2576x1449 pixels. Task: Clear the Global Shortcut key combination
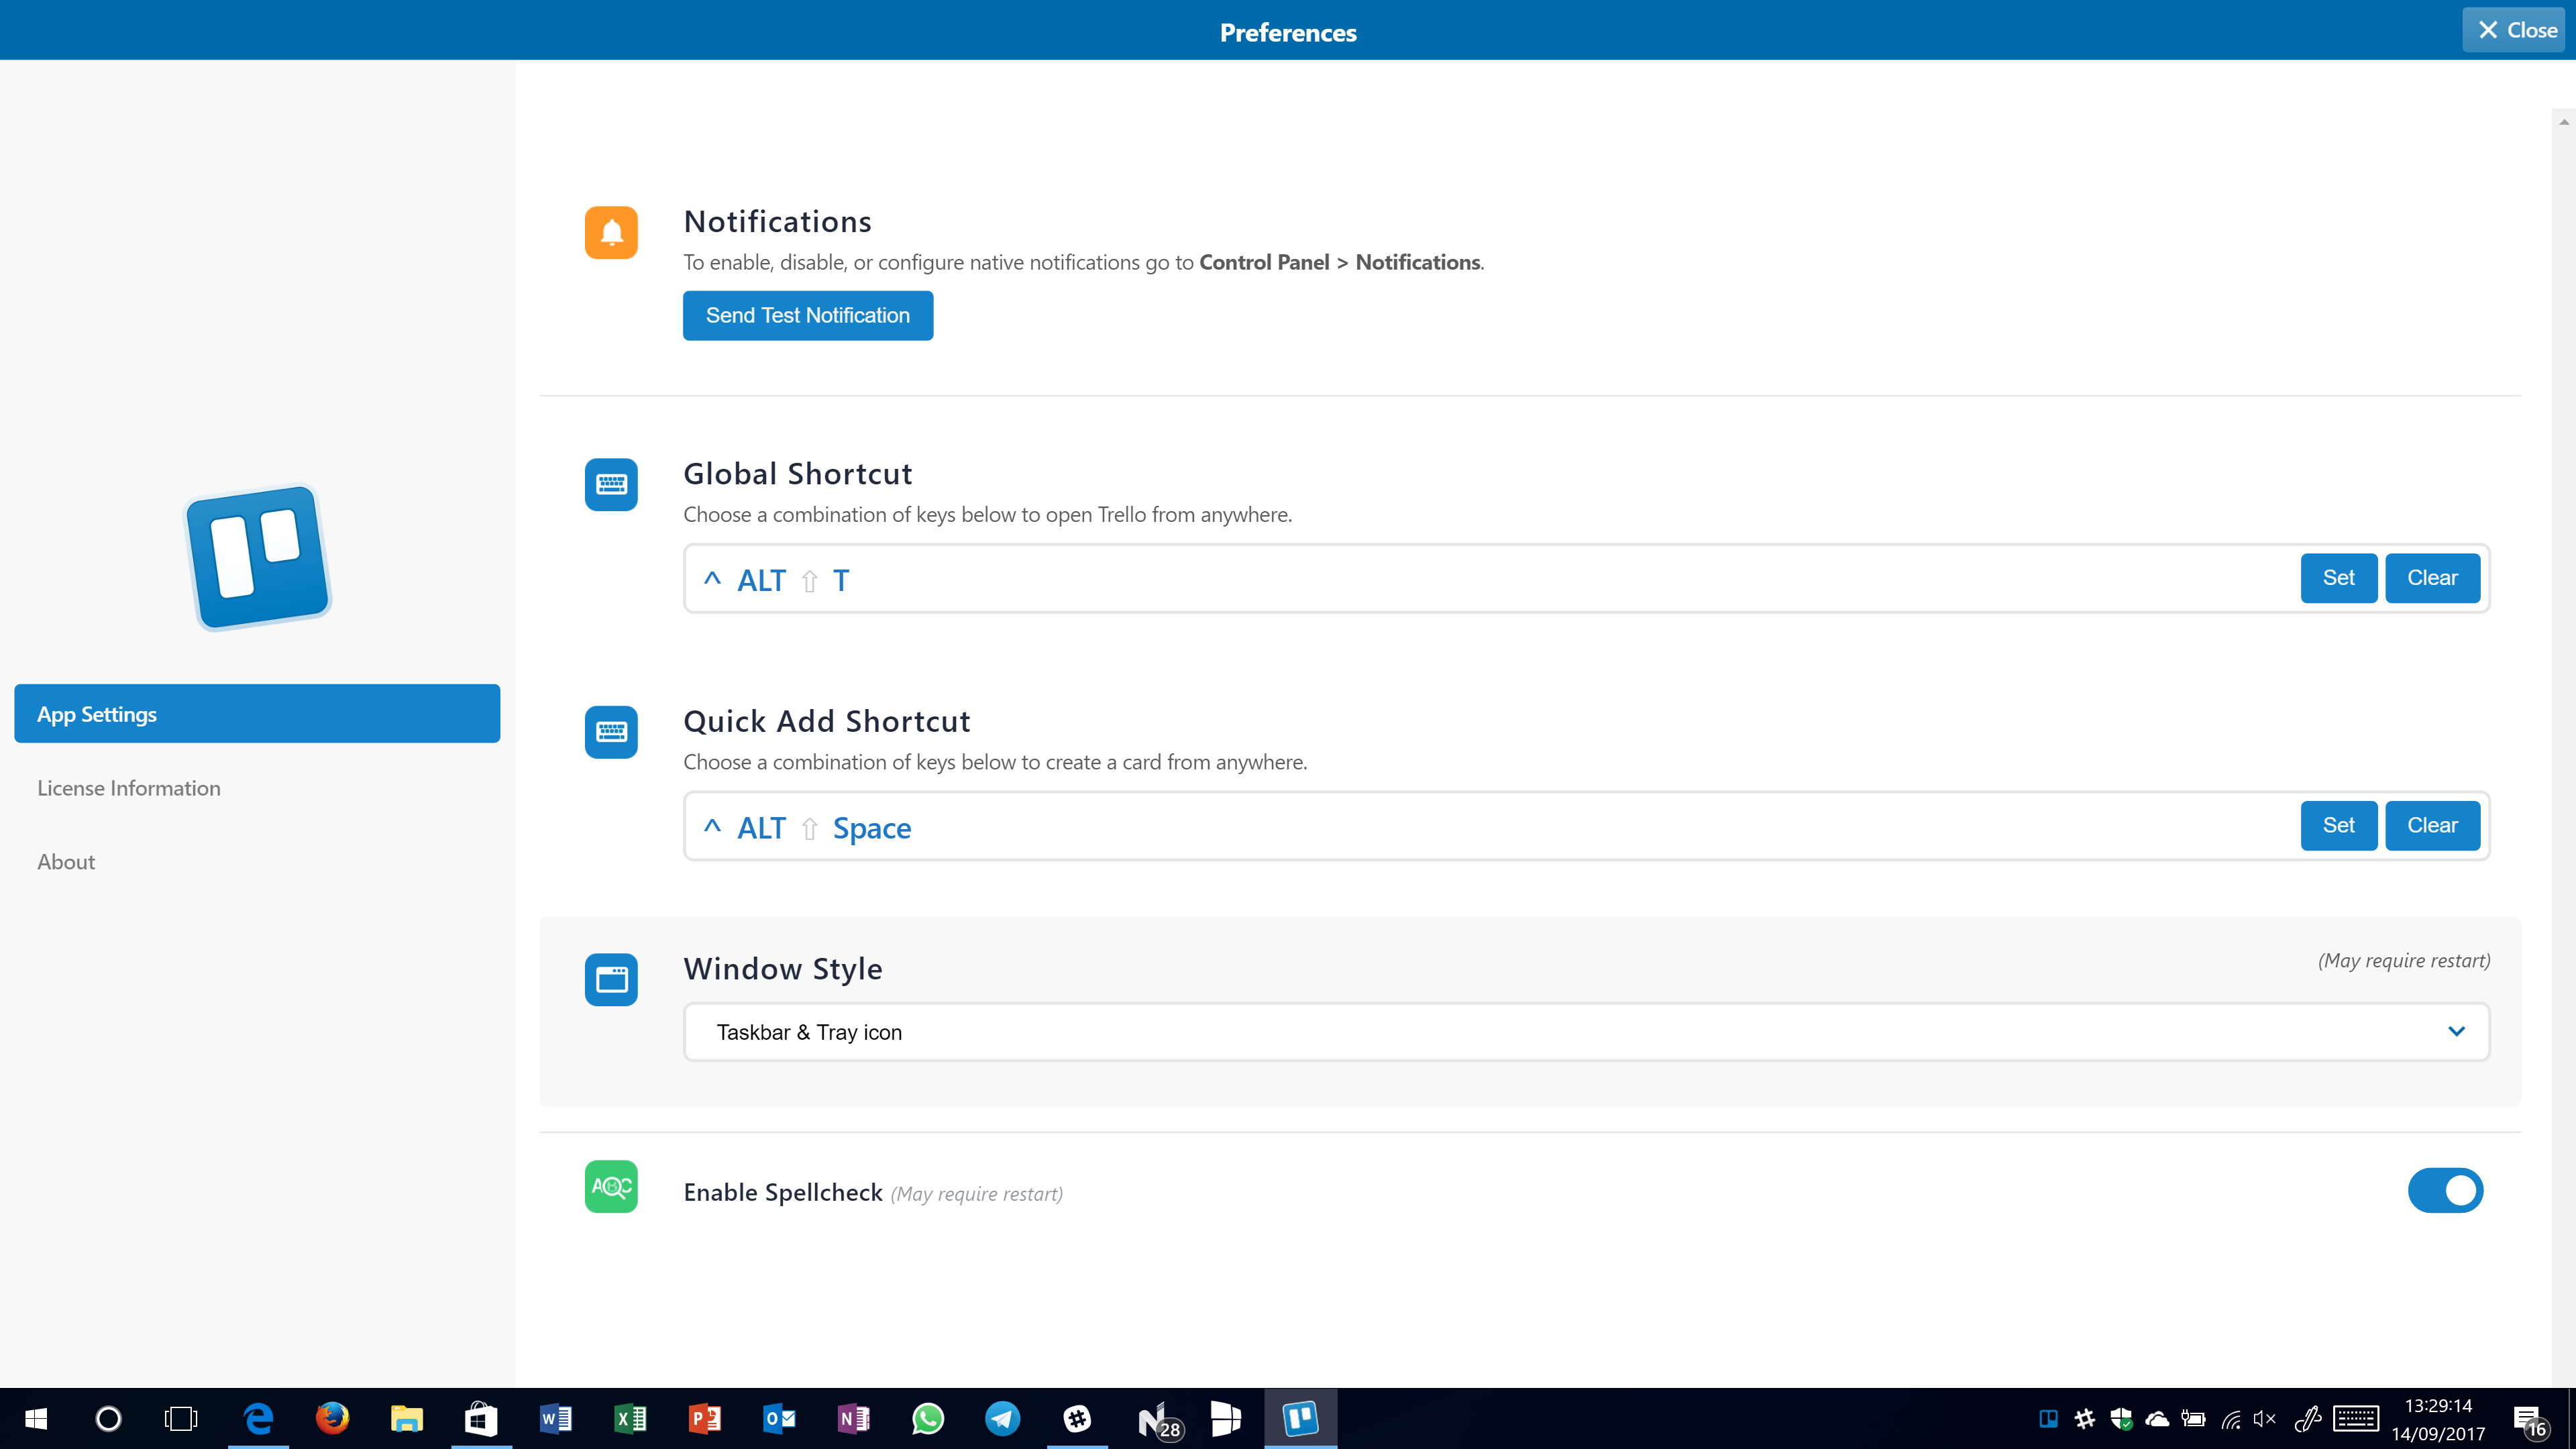pos(2432,578)
